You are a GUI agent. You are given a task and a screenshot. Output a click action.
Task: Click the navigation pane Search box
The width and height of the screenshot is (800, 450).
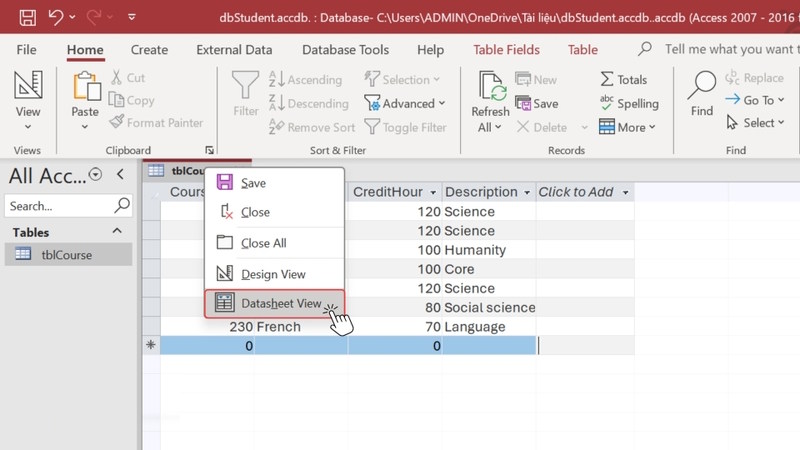(60, 206)
